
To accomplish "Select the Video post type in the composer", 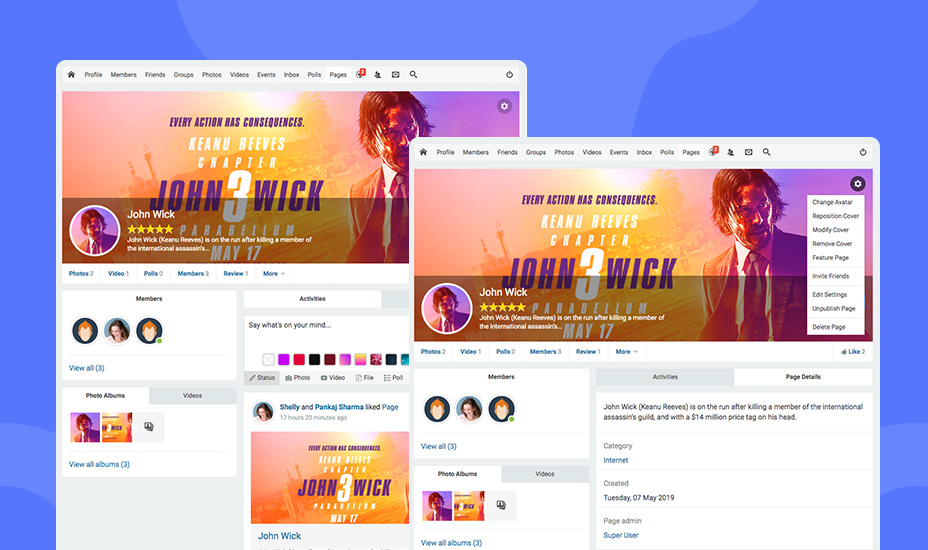I will (333, 378).
